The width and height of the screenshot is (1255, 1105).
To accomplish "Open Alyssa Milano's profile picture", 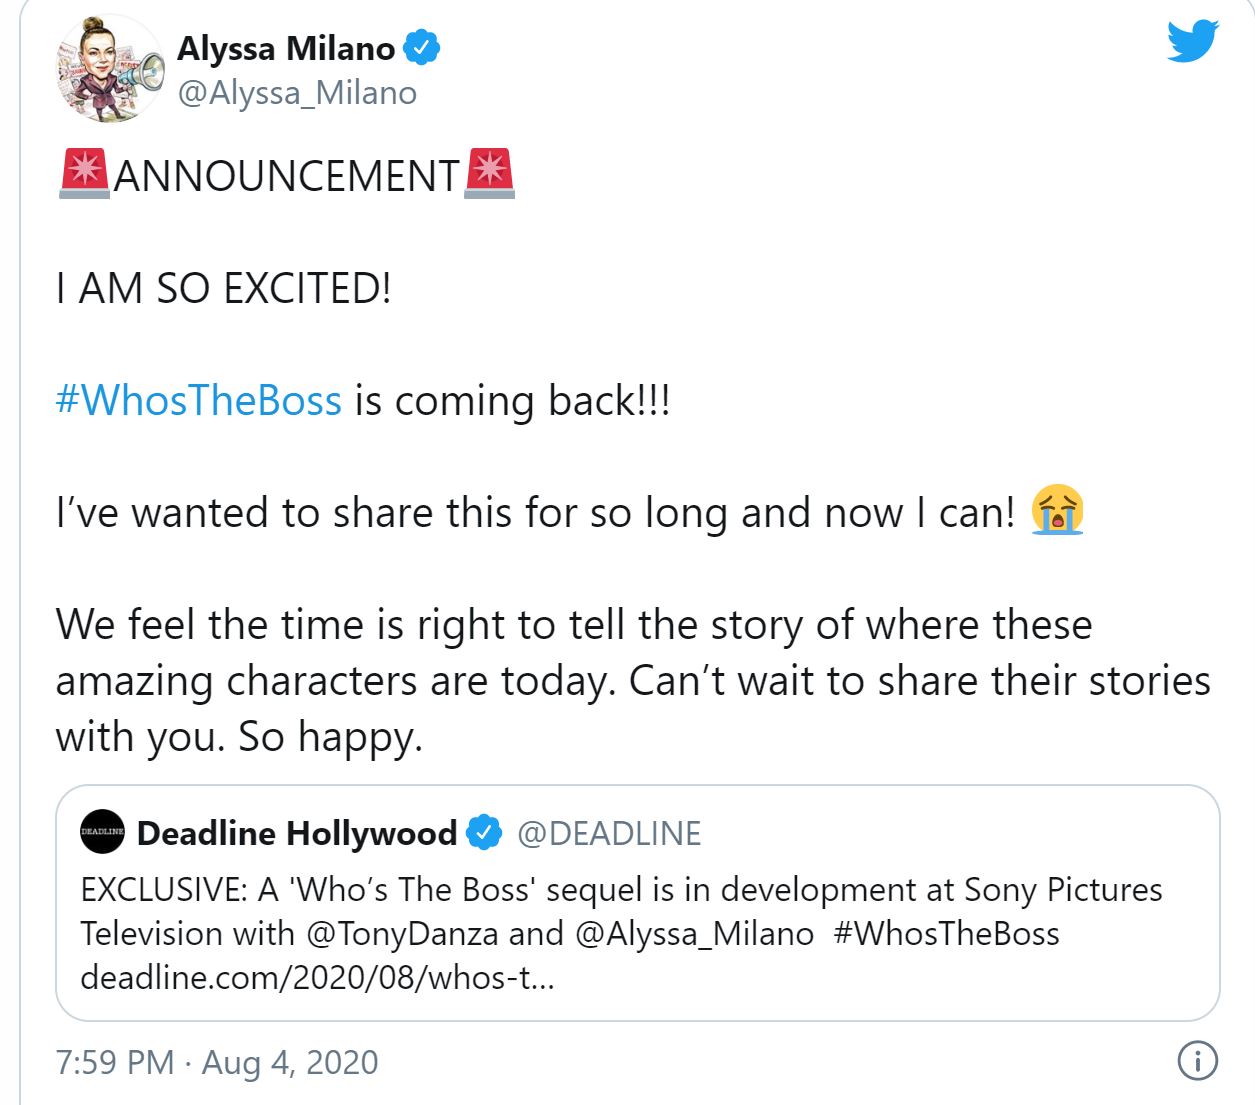I will point(108,69).
